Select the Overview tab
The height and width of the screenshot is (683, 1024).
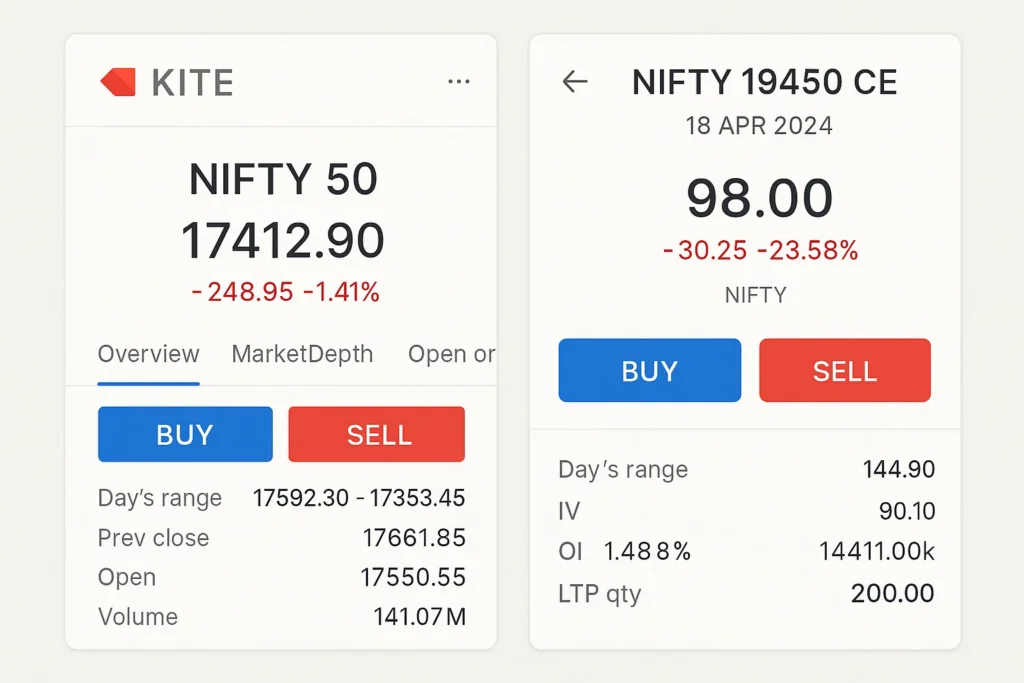pos(148,354)
